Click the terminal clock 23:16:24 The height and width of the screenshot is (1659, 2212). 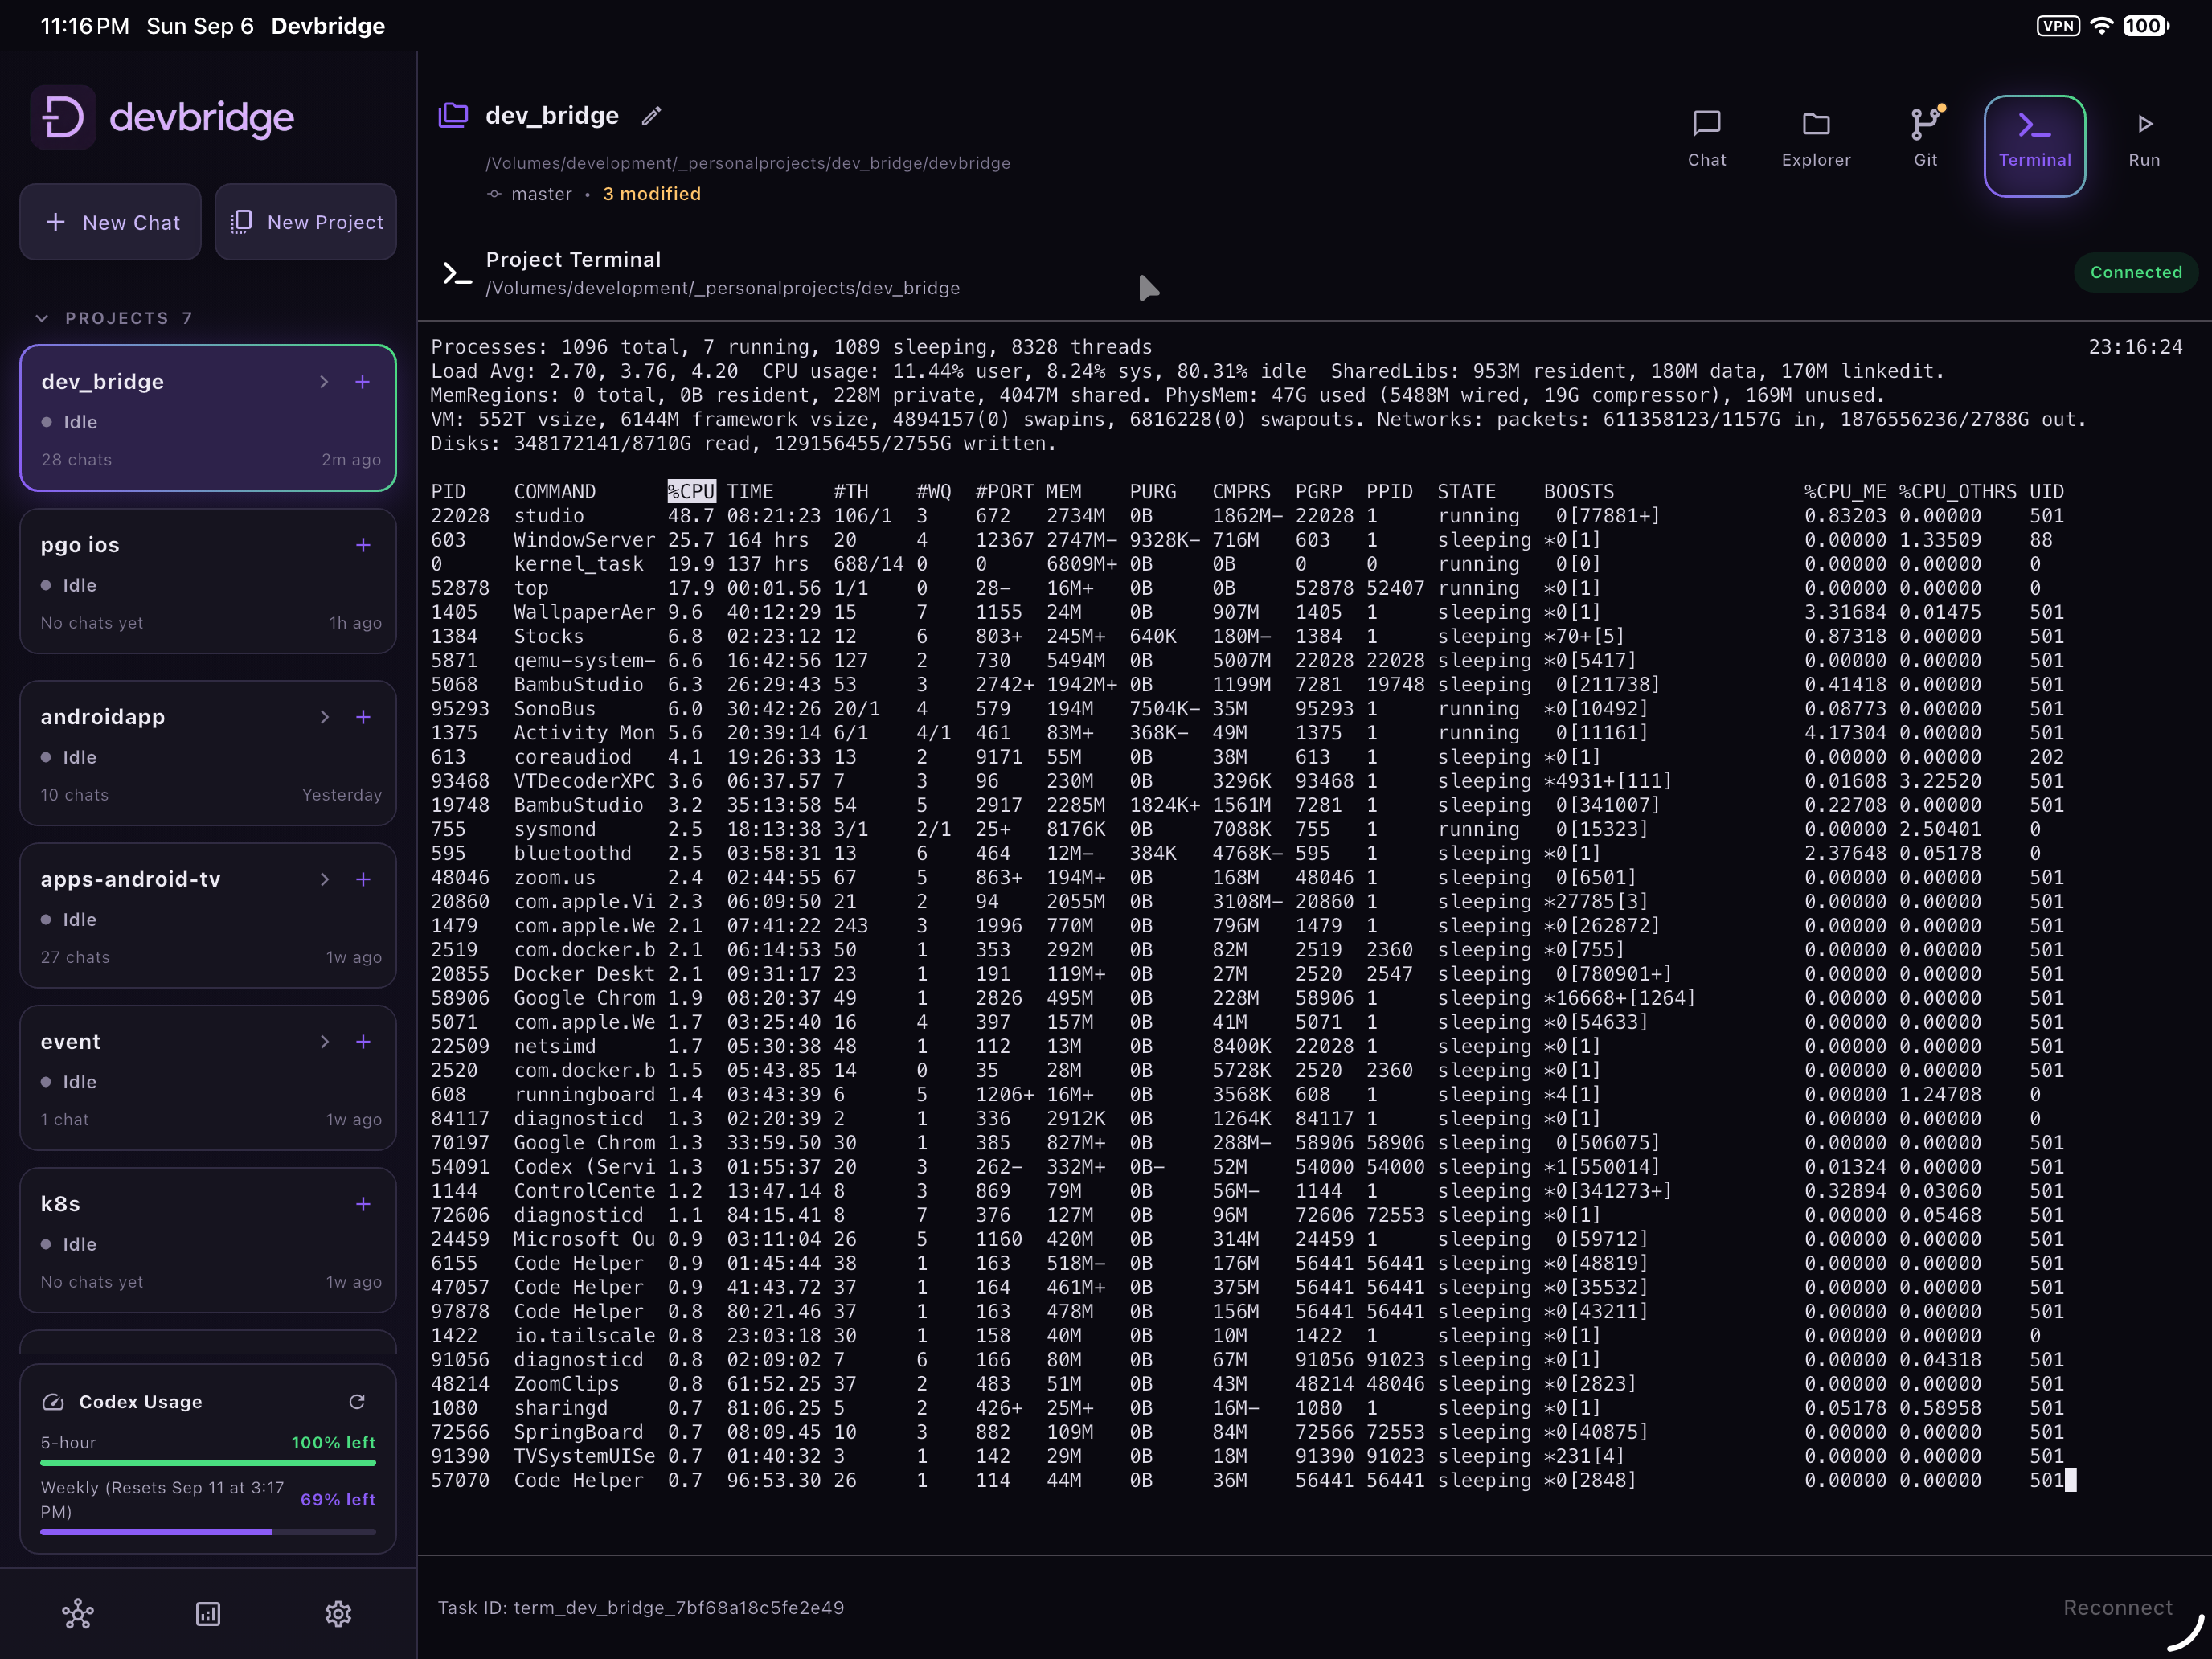tap(2136, 347)
